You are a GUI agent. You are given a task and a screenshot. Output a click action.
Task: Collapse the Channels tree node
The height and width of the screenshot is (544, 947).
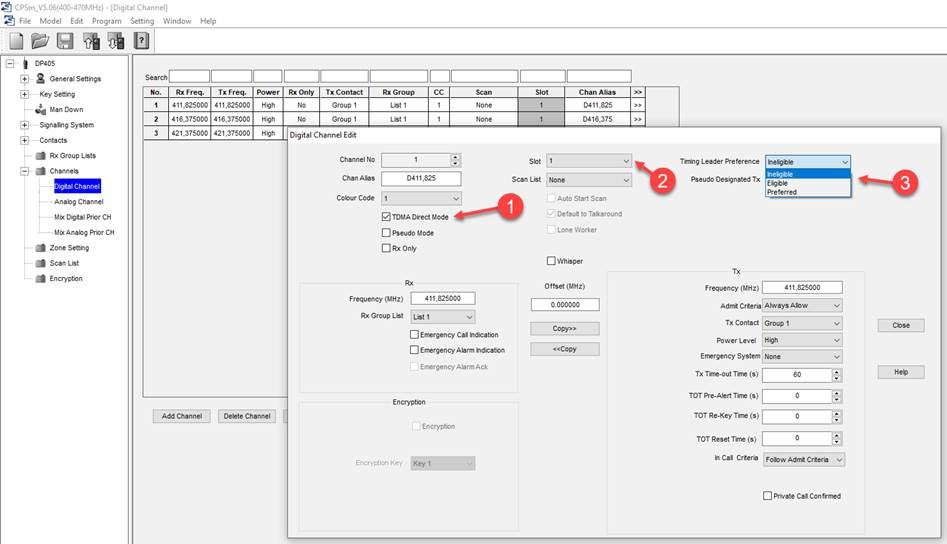[24, 171]
